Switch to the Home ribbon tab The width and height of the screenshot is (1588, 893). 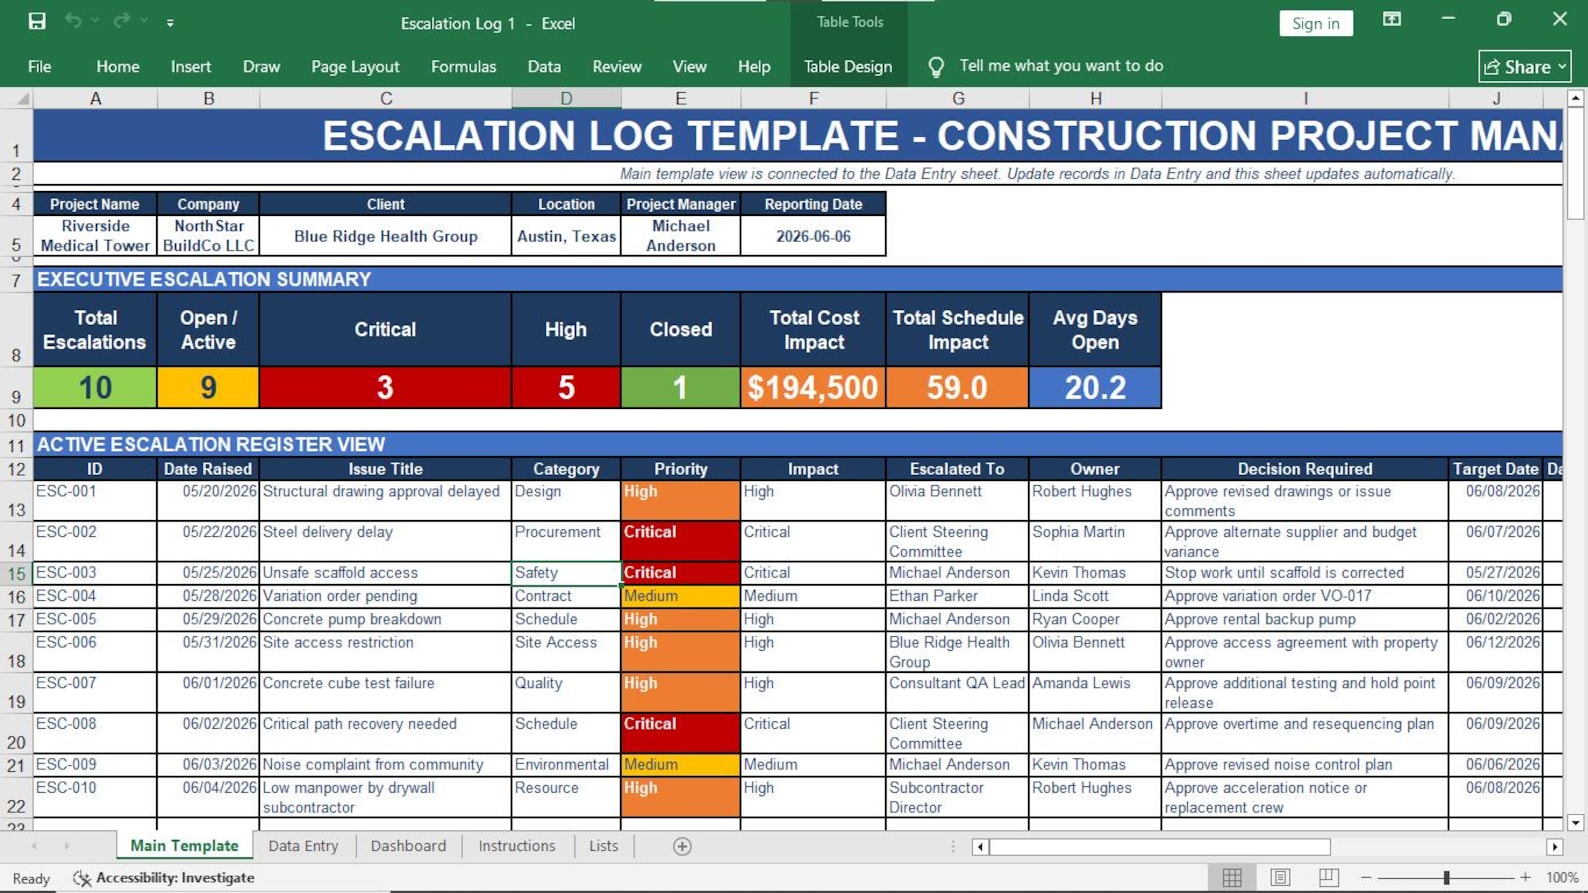118,66
